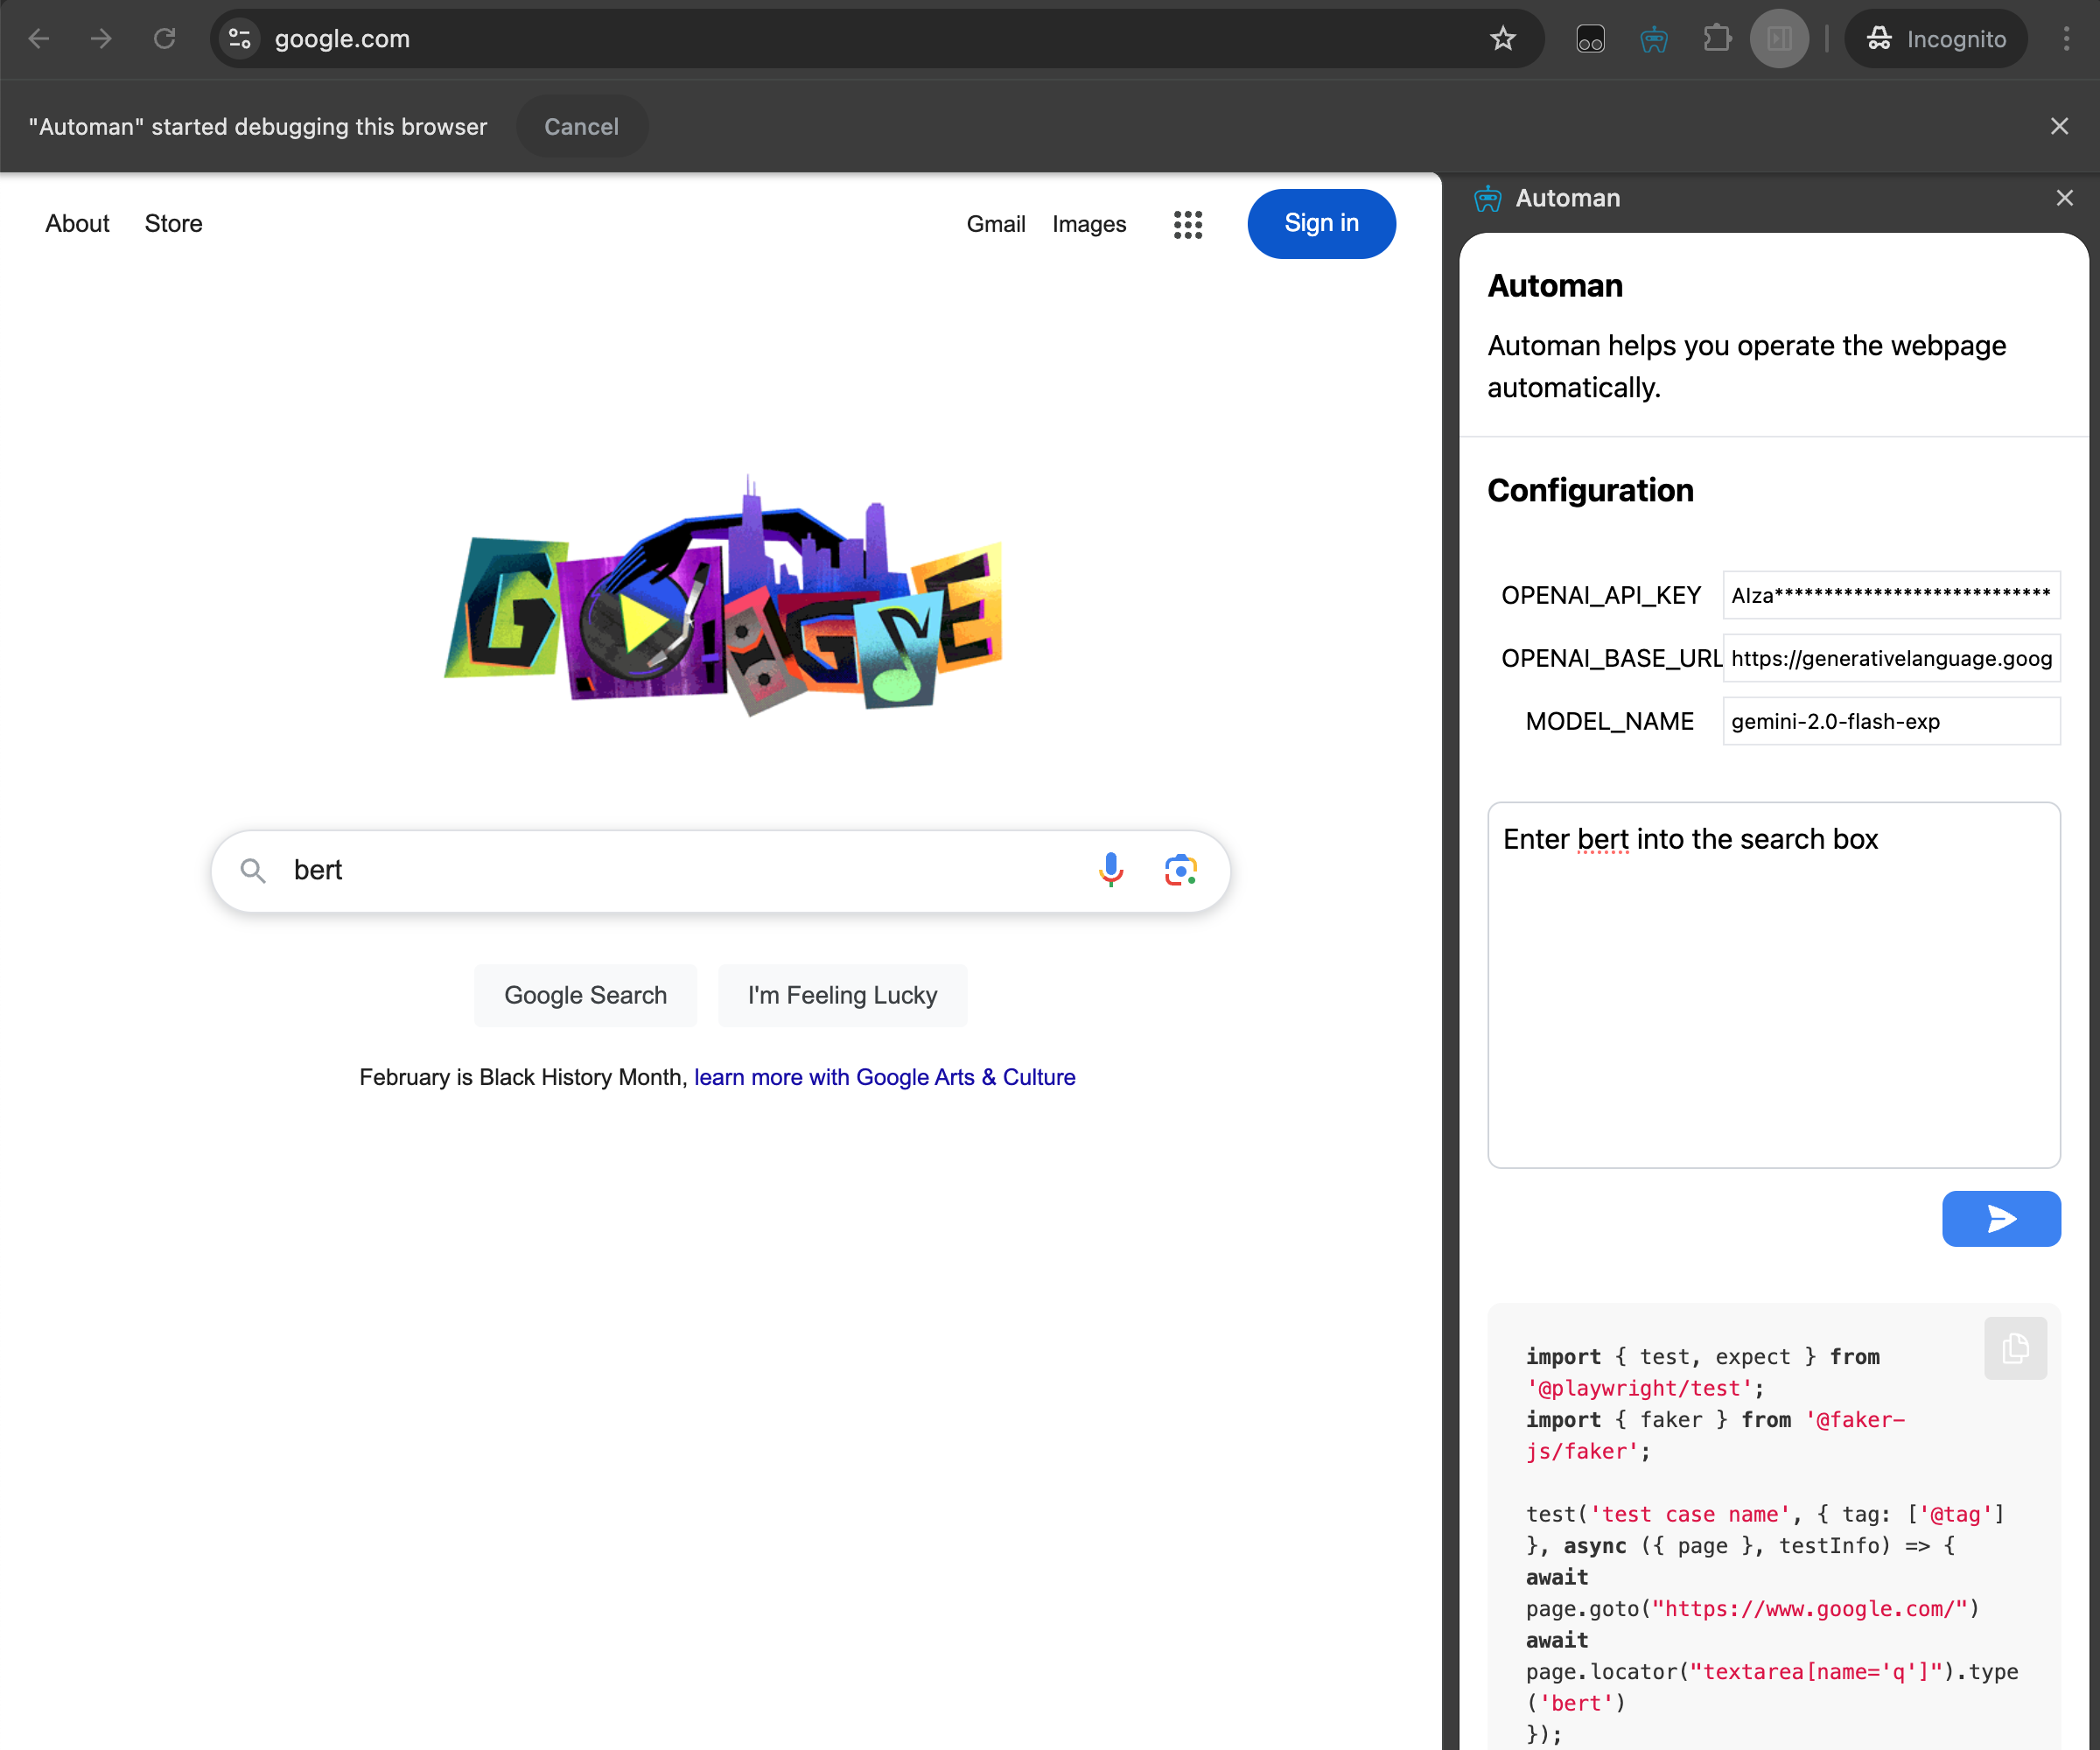This screenshot has height=1750, width=2100.
Task: Bookmark this page with the star icon
Action: [x=1503, y=39]
